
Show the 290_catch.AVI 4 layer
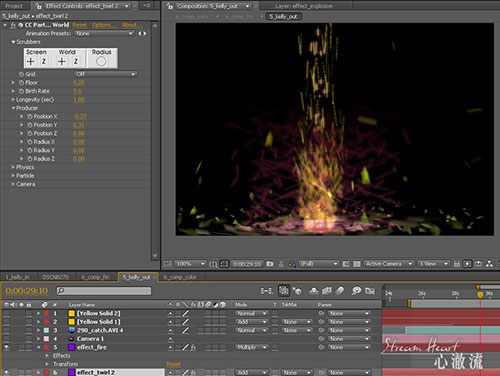pos(6,330)
